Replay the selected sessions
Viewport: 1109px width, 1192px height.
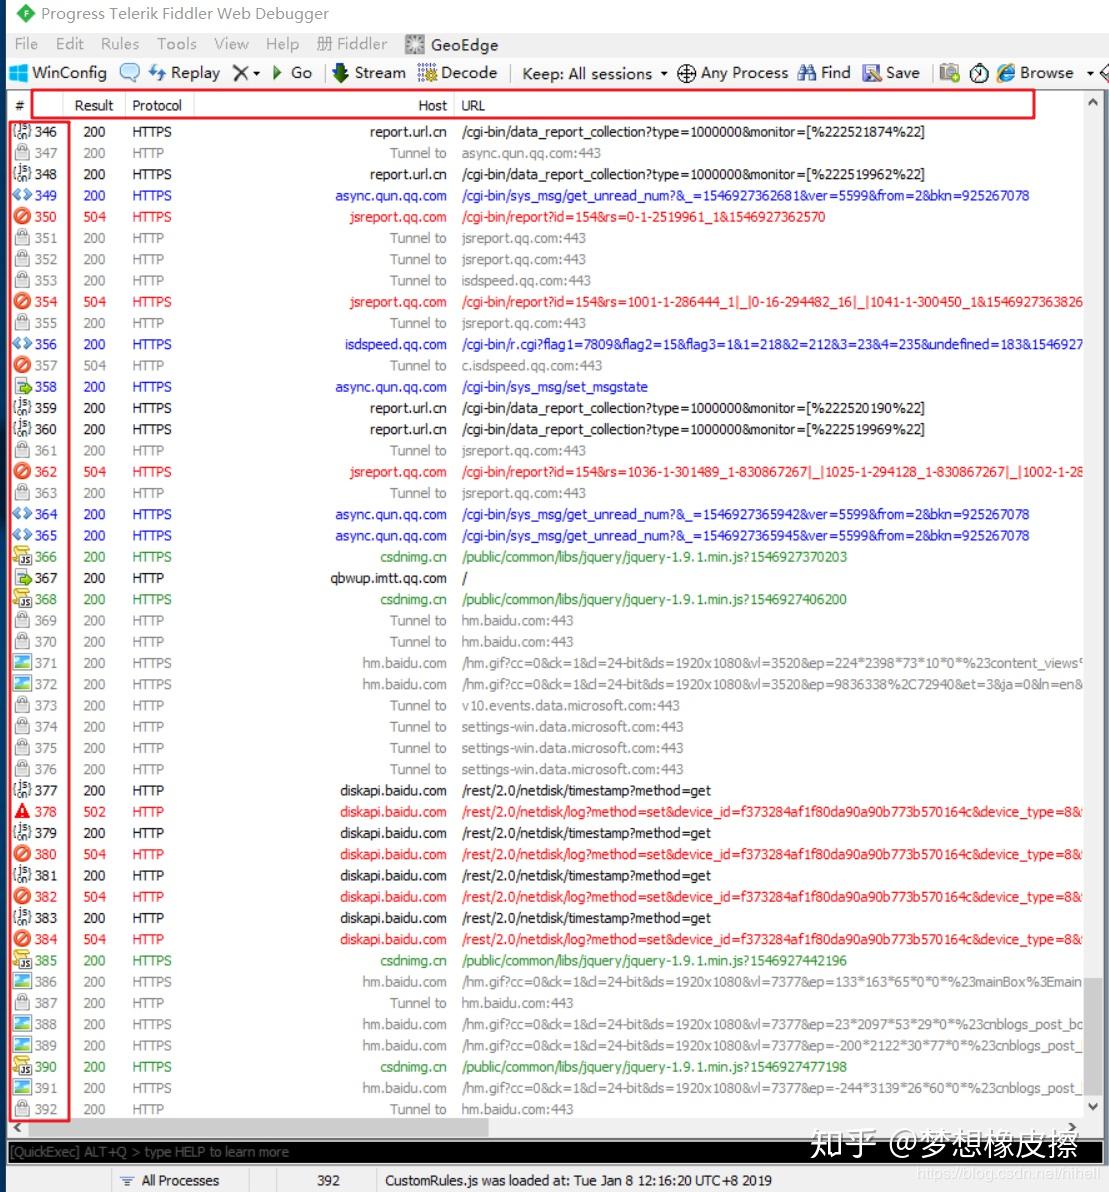pos(184,73)
